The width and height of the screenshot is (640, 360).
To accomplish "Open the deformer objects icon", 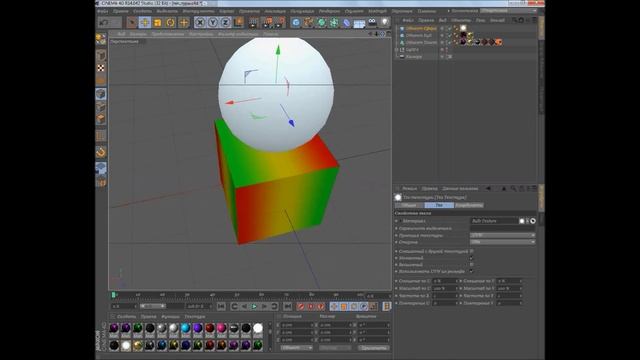I will 347,22.
